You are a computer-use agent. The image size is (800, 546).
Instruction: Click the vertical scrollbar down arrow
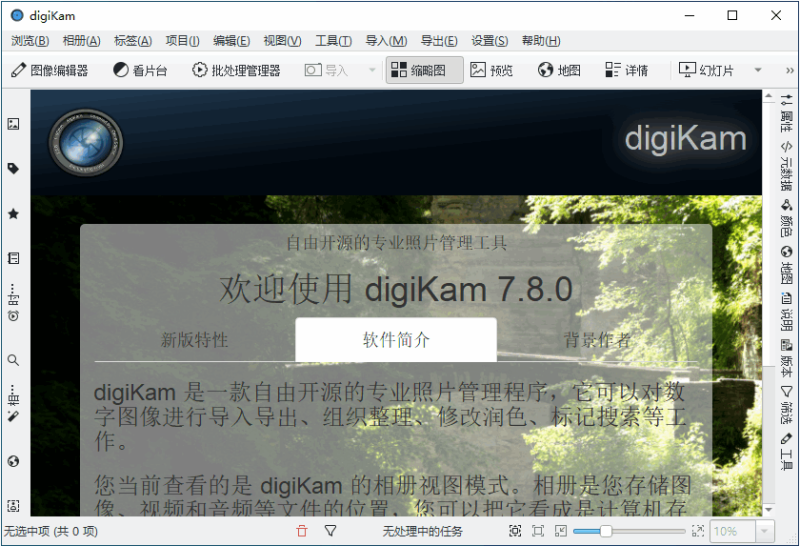tap(768, 510)
